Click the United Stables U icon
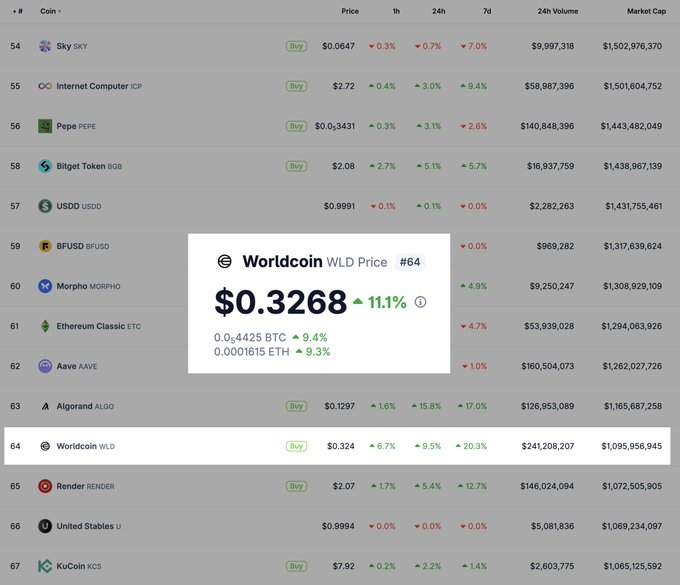The height and width of the screenshot is (585, 680). 45,526
